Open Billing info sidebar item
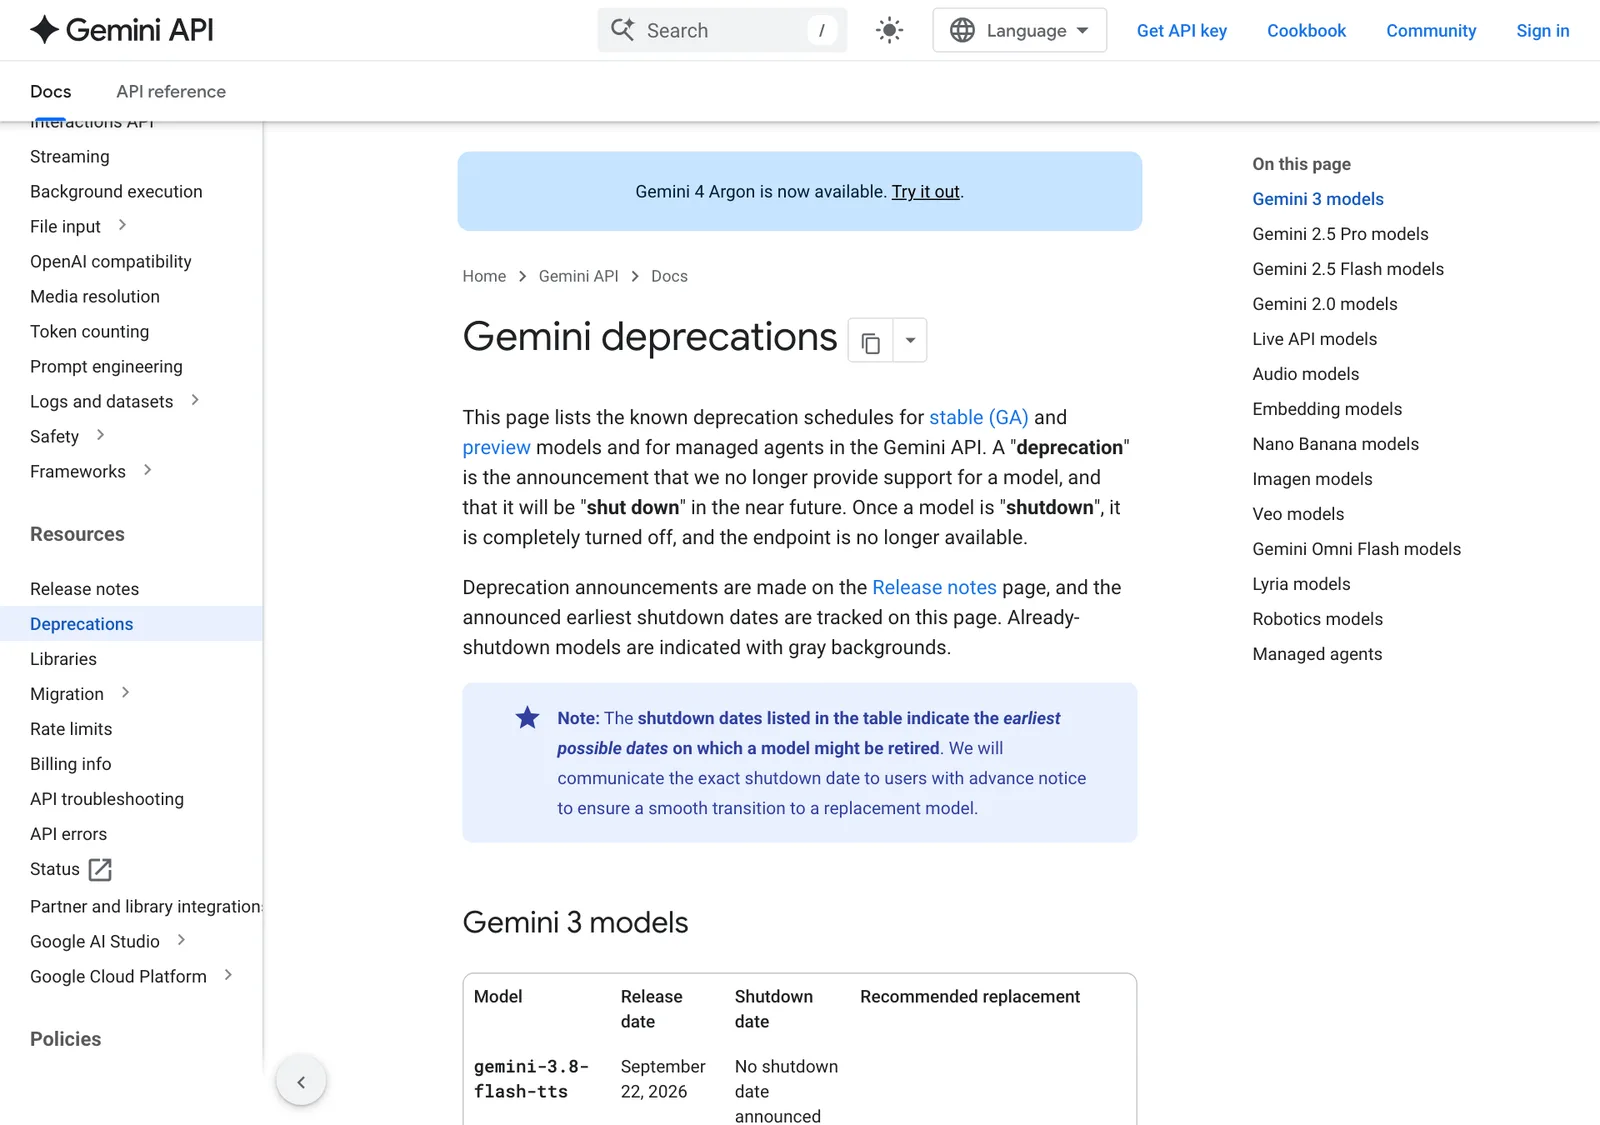 click(x=70, y=764)
